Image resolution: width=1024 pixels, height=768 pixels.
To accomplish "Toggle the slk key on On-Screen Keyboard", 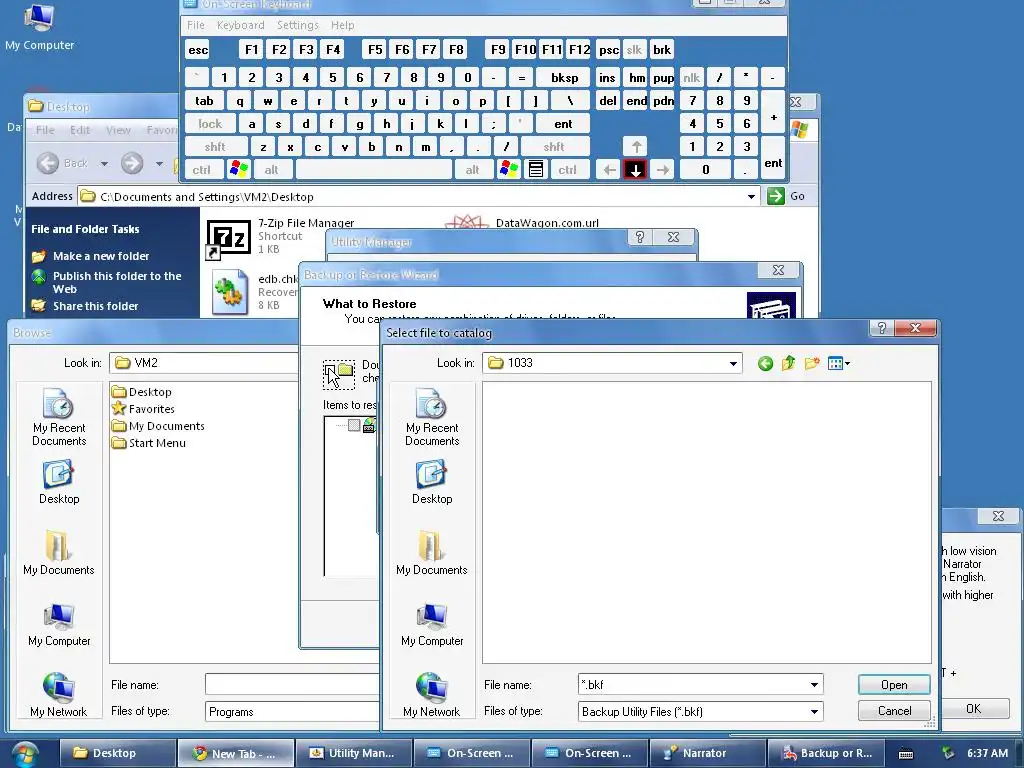I will (633, 50).
